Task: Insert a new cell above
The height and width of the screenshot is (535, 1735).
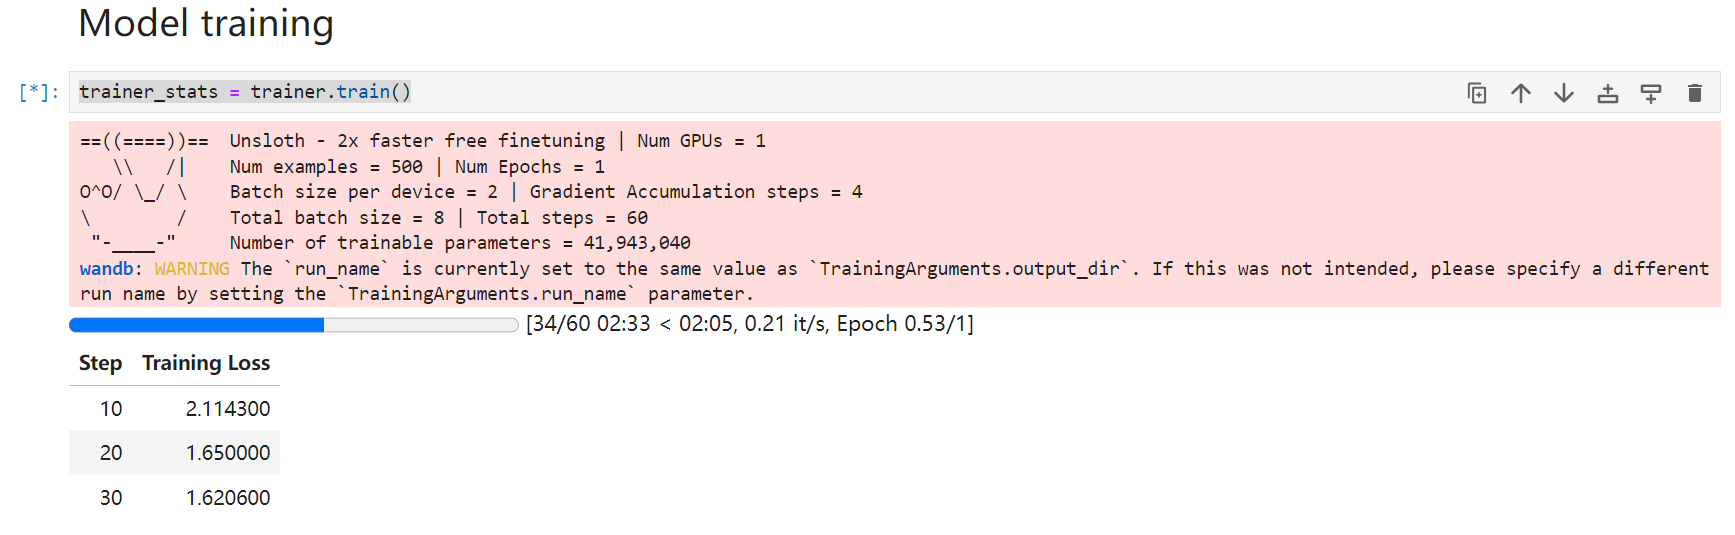Action: 1607,93
